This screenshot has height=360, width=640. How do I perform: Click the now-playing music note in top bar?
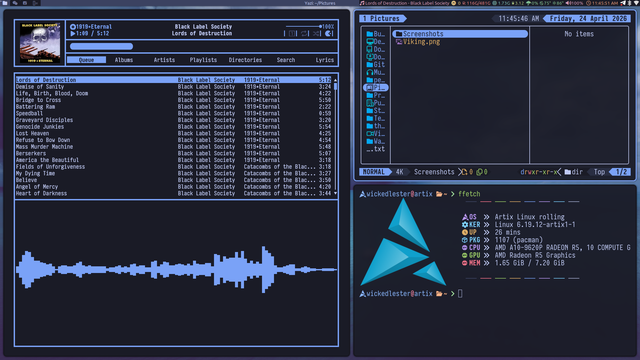point(362,3)
